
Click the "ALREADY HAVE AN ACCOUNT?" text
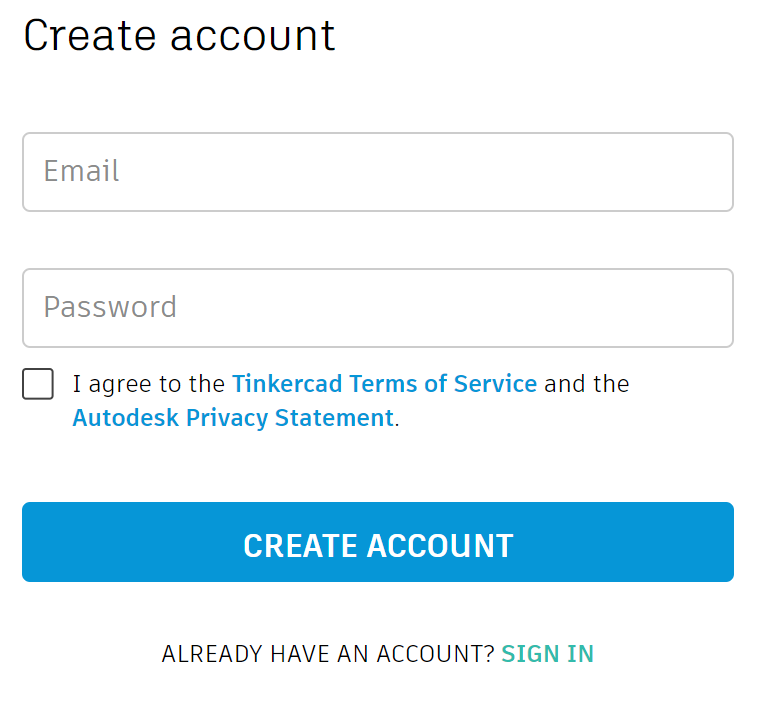point(328,655)
